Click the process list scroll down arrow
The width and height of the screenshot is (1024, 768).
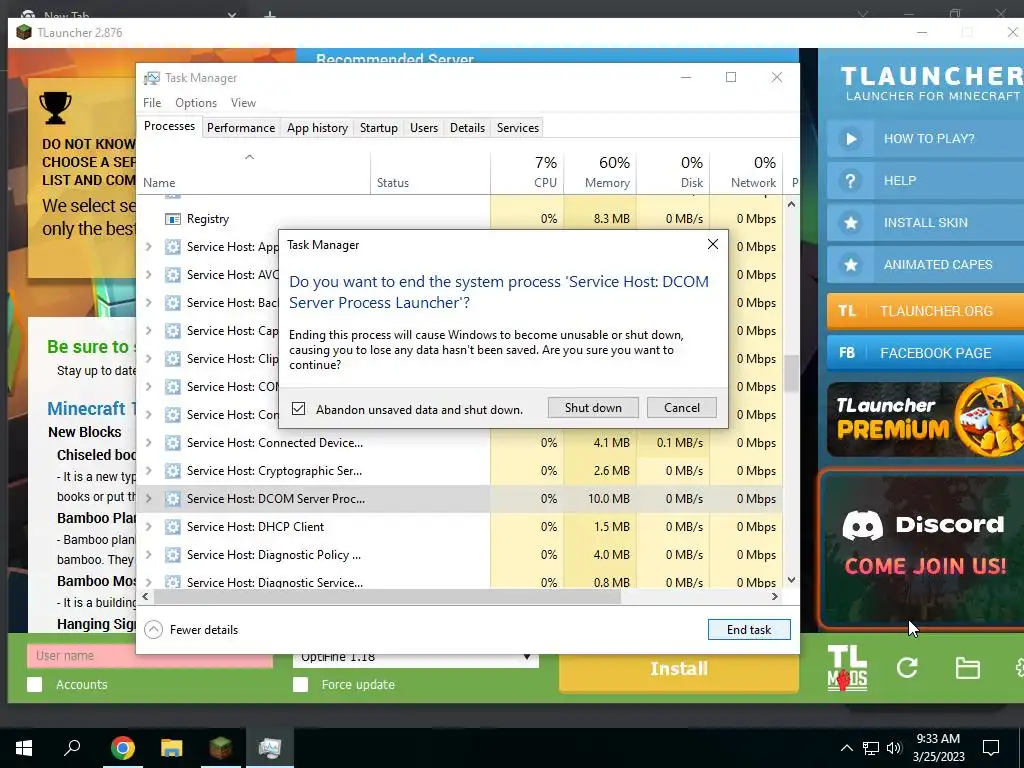pos(792,580)
